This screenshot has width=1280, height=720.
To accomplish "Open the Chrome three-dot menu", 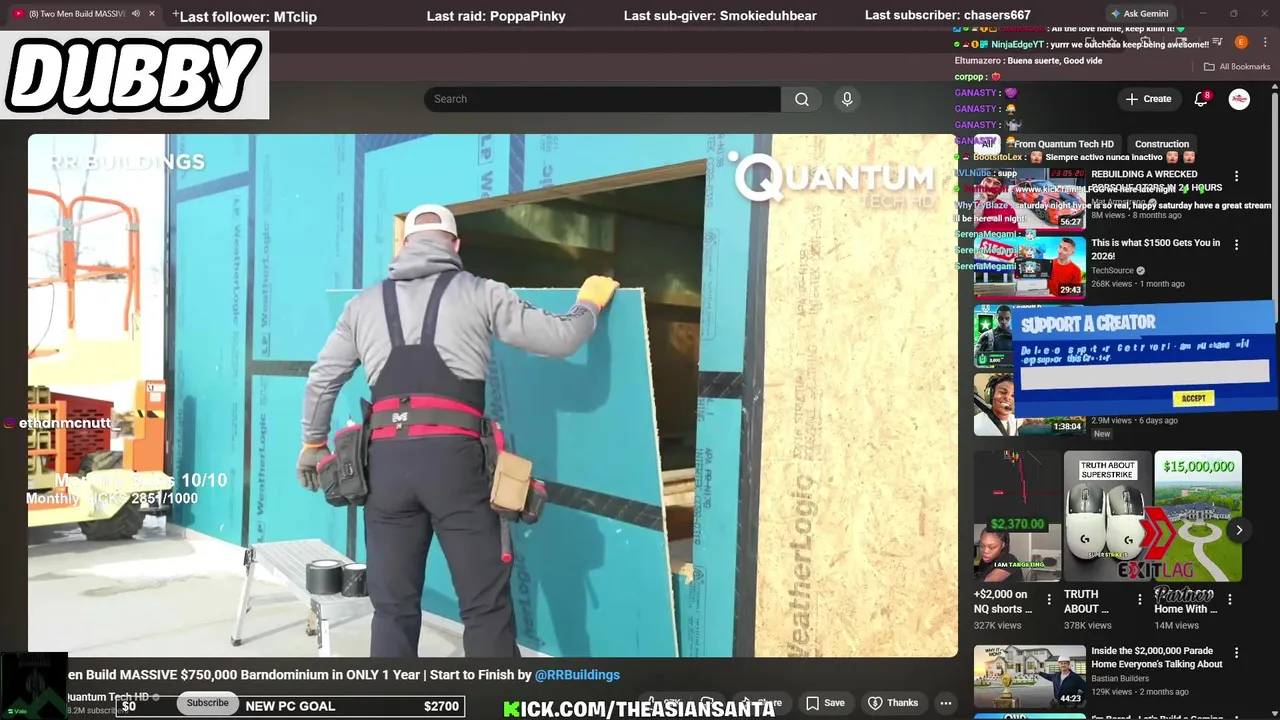I will pos(1264,42).
